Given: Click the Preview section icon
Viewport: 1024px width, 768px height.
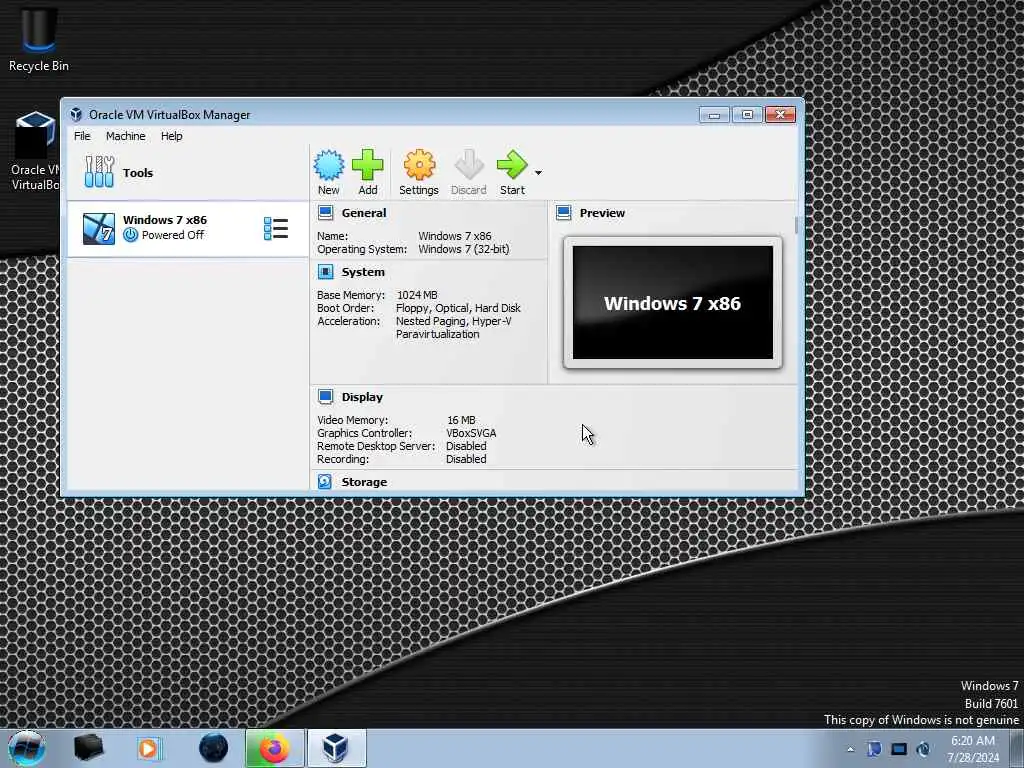Looking at the screenshot, I should coord(564,213).
